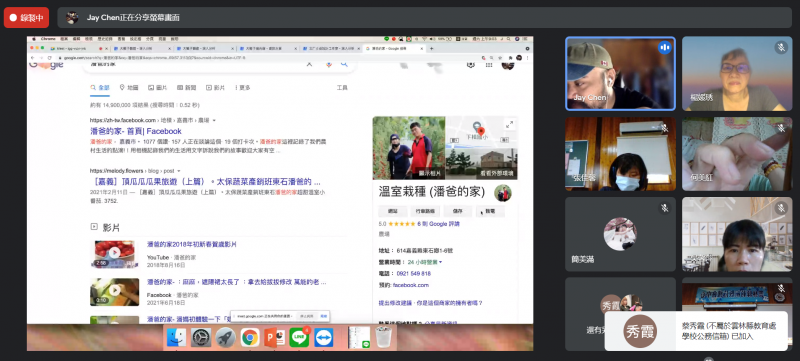Select the 圖片 search tab

pos(158,88)
